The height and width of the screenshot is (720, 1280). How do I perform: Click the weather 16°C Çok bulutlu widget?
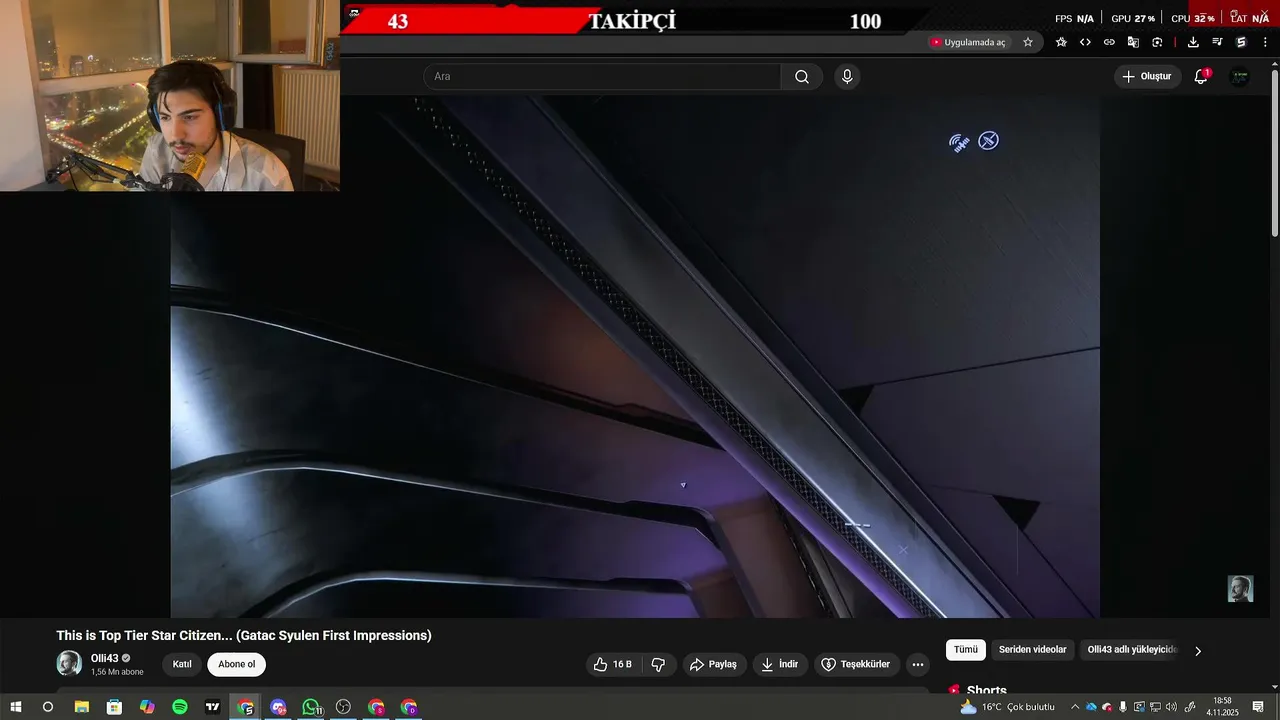pos(1007,707)
